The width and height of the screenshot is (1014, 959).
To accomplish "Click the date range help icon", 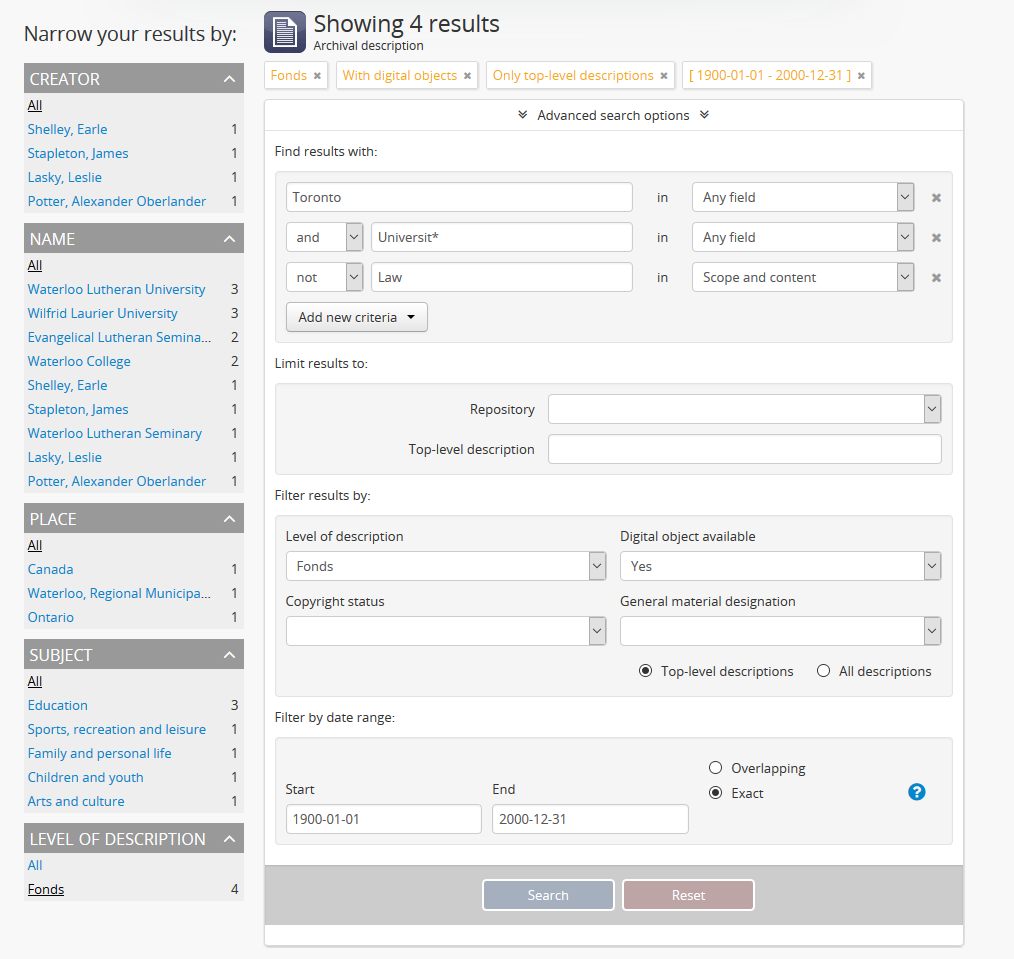I will [x=916, y=792].
